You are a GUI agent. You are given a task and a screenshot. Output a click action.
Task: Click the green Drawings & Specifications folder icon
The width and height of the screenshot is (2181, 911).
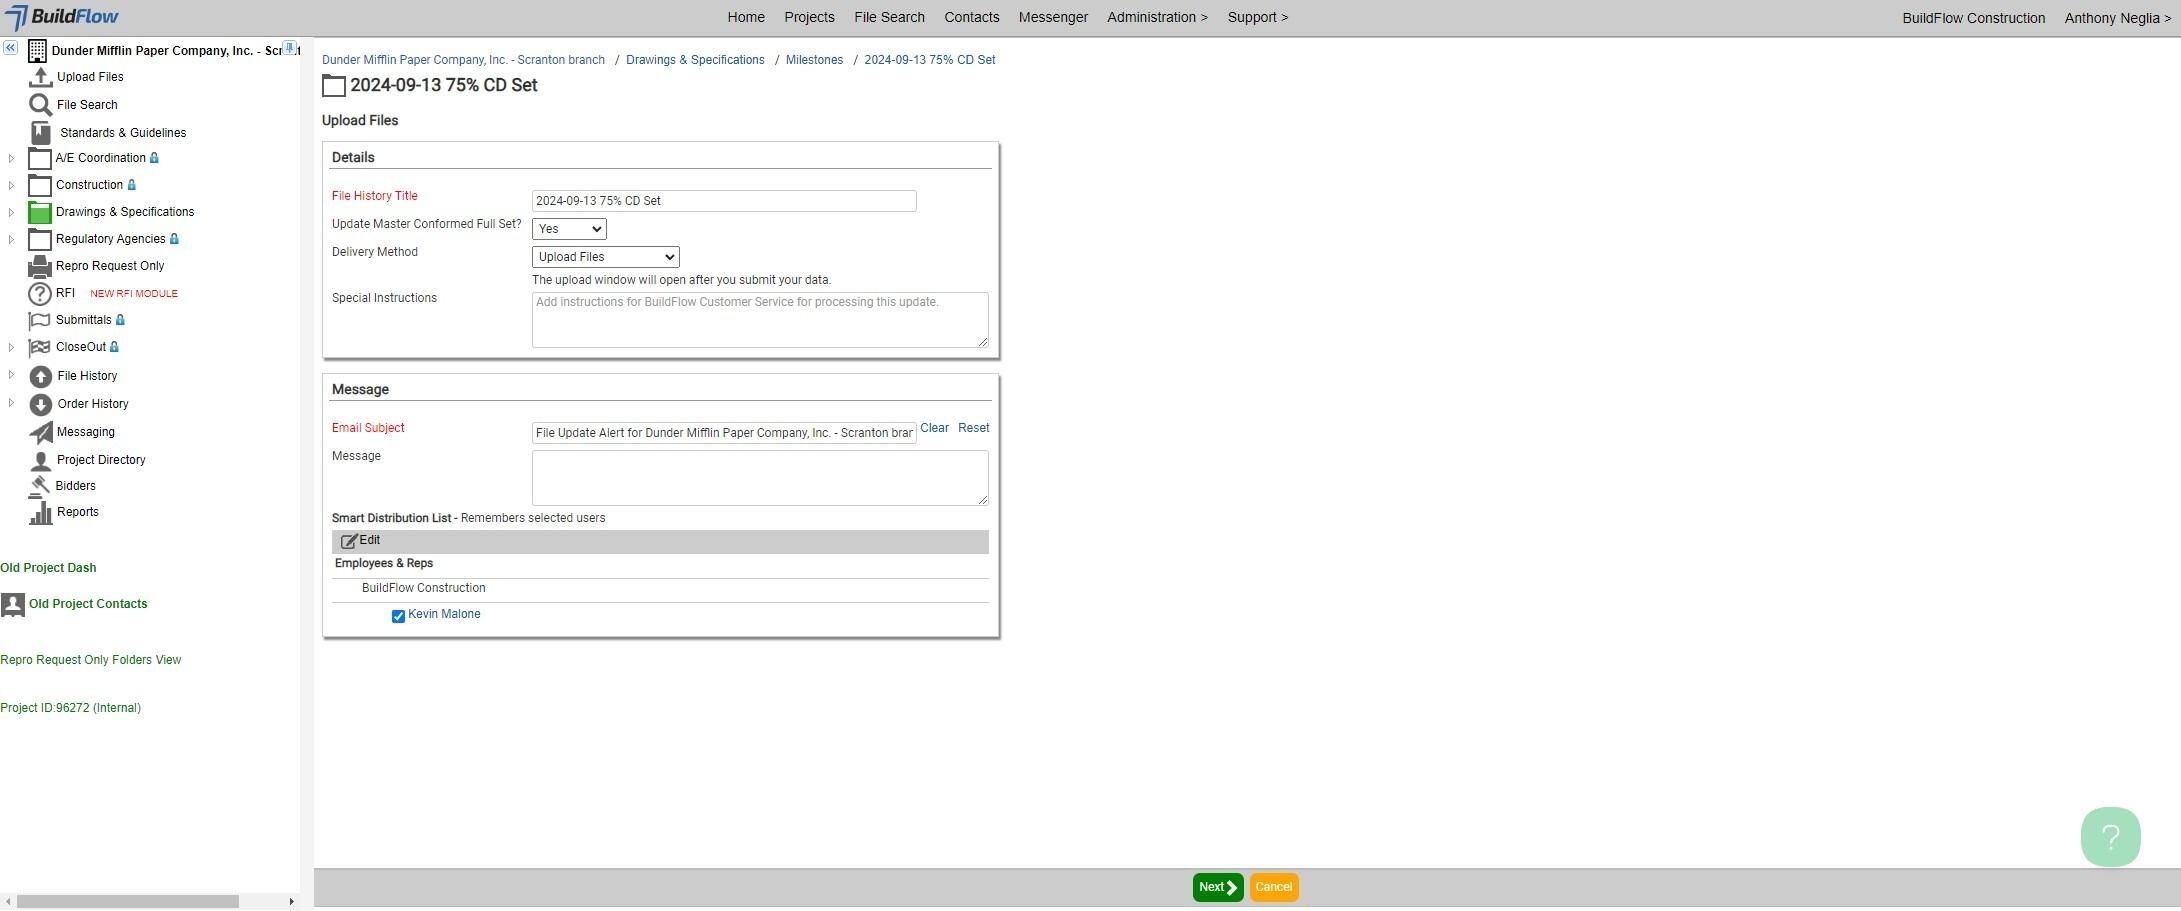[x=40, y=213]
